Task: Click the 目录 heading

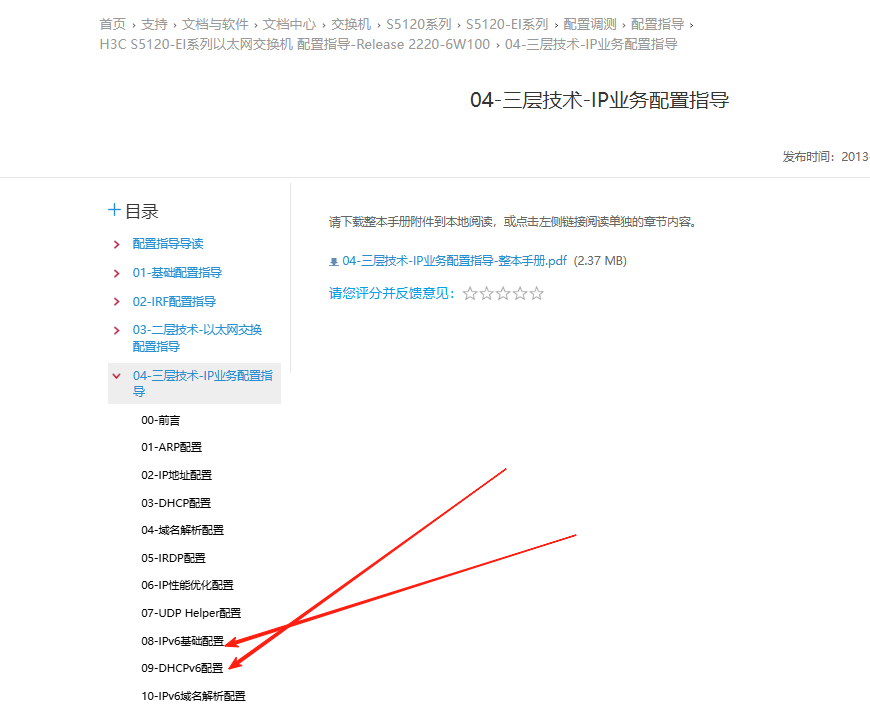Action: pos(142,211)
